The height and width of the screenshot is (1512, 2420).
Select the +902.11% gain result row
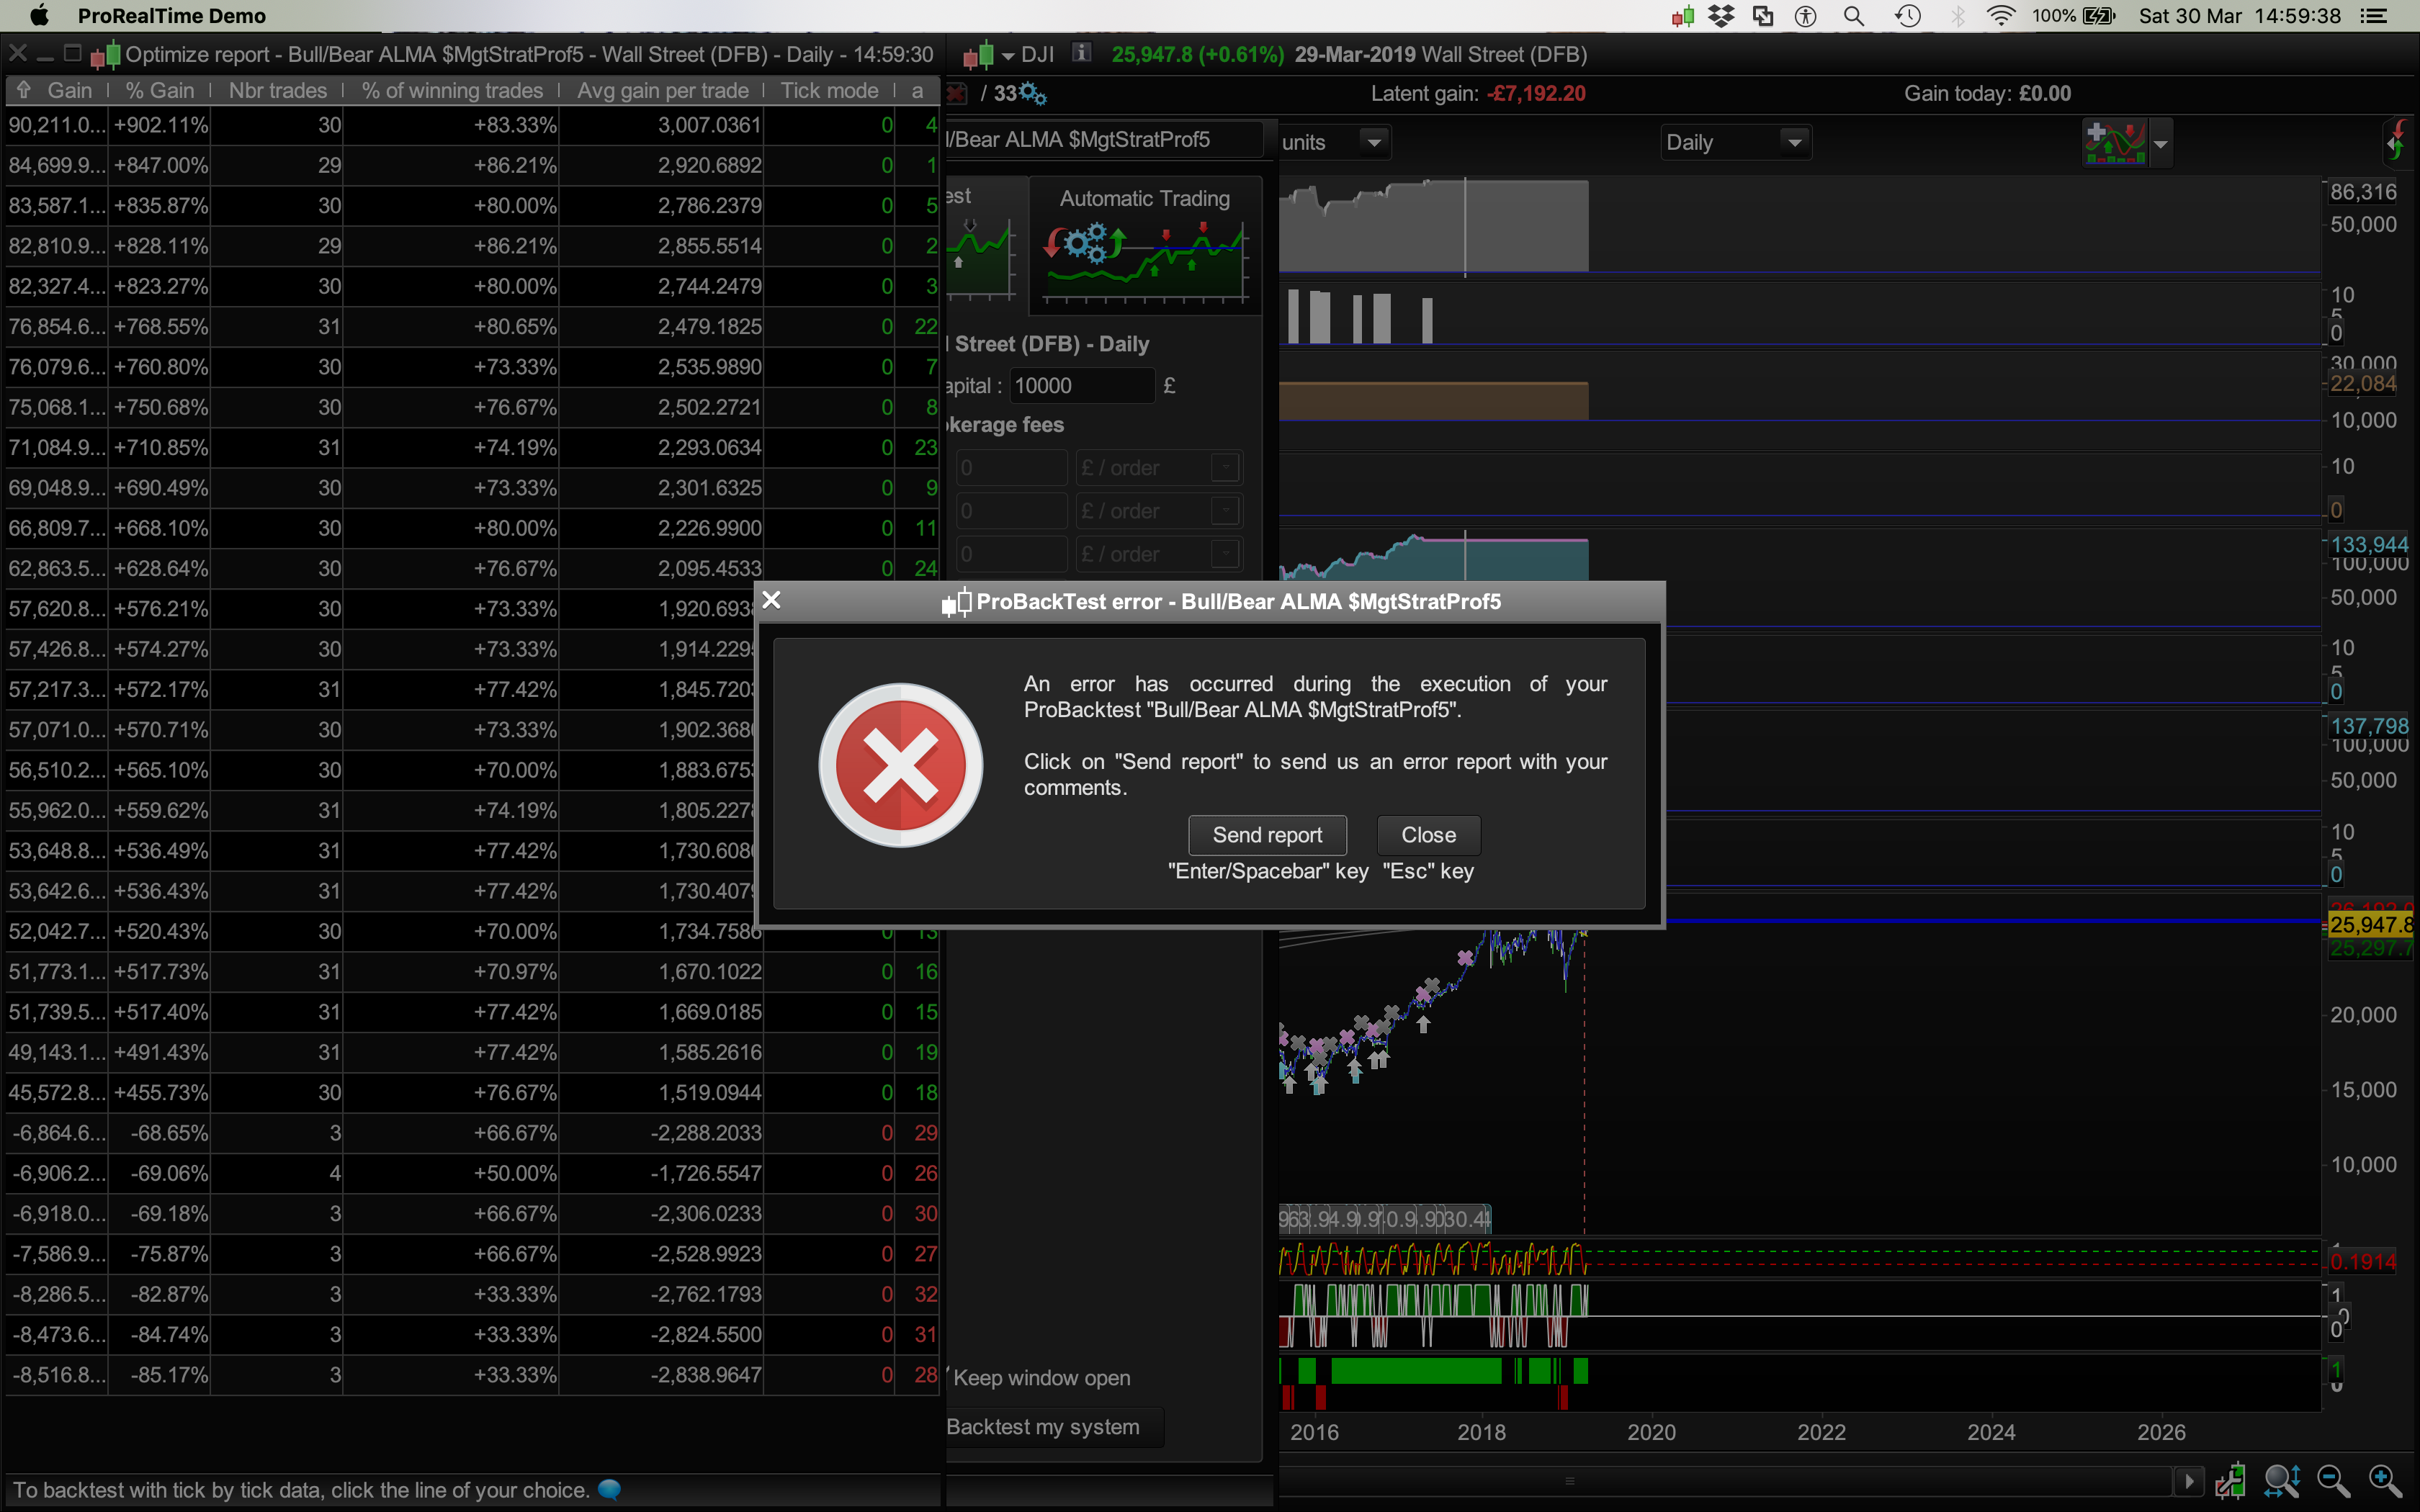pyautogui.click(x=160, y=125)
